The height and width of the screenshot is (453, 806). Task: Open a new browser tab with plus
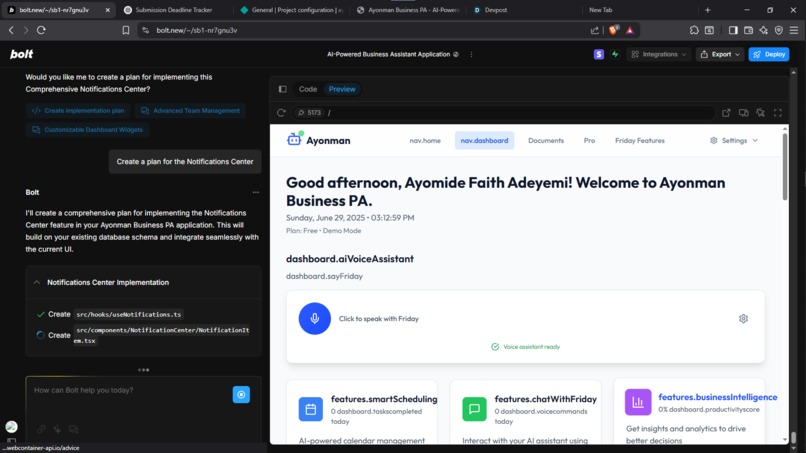click(707, 10)
